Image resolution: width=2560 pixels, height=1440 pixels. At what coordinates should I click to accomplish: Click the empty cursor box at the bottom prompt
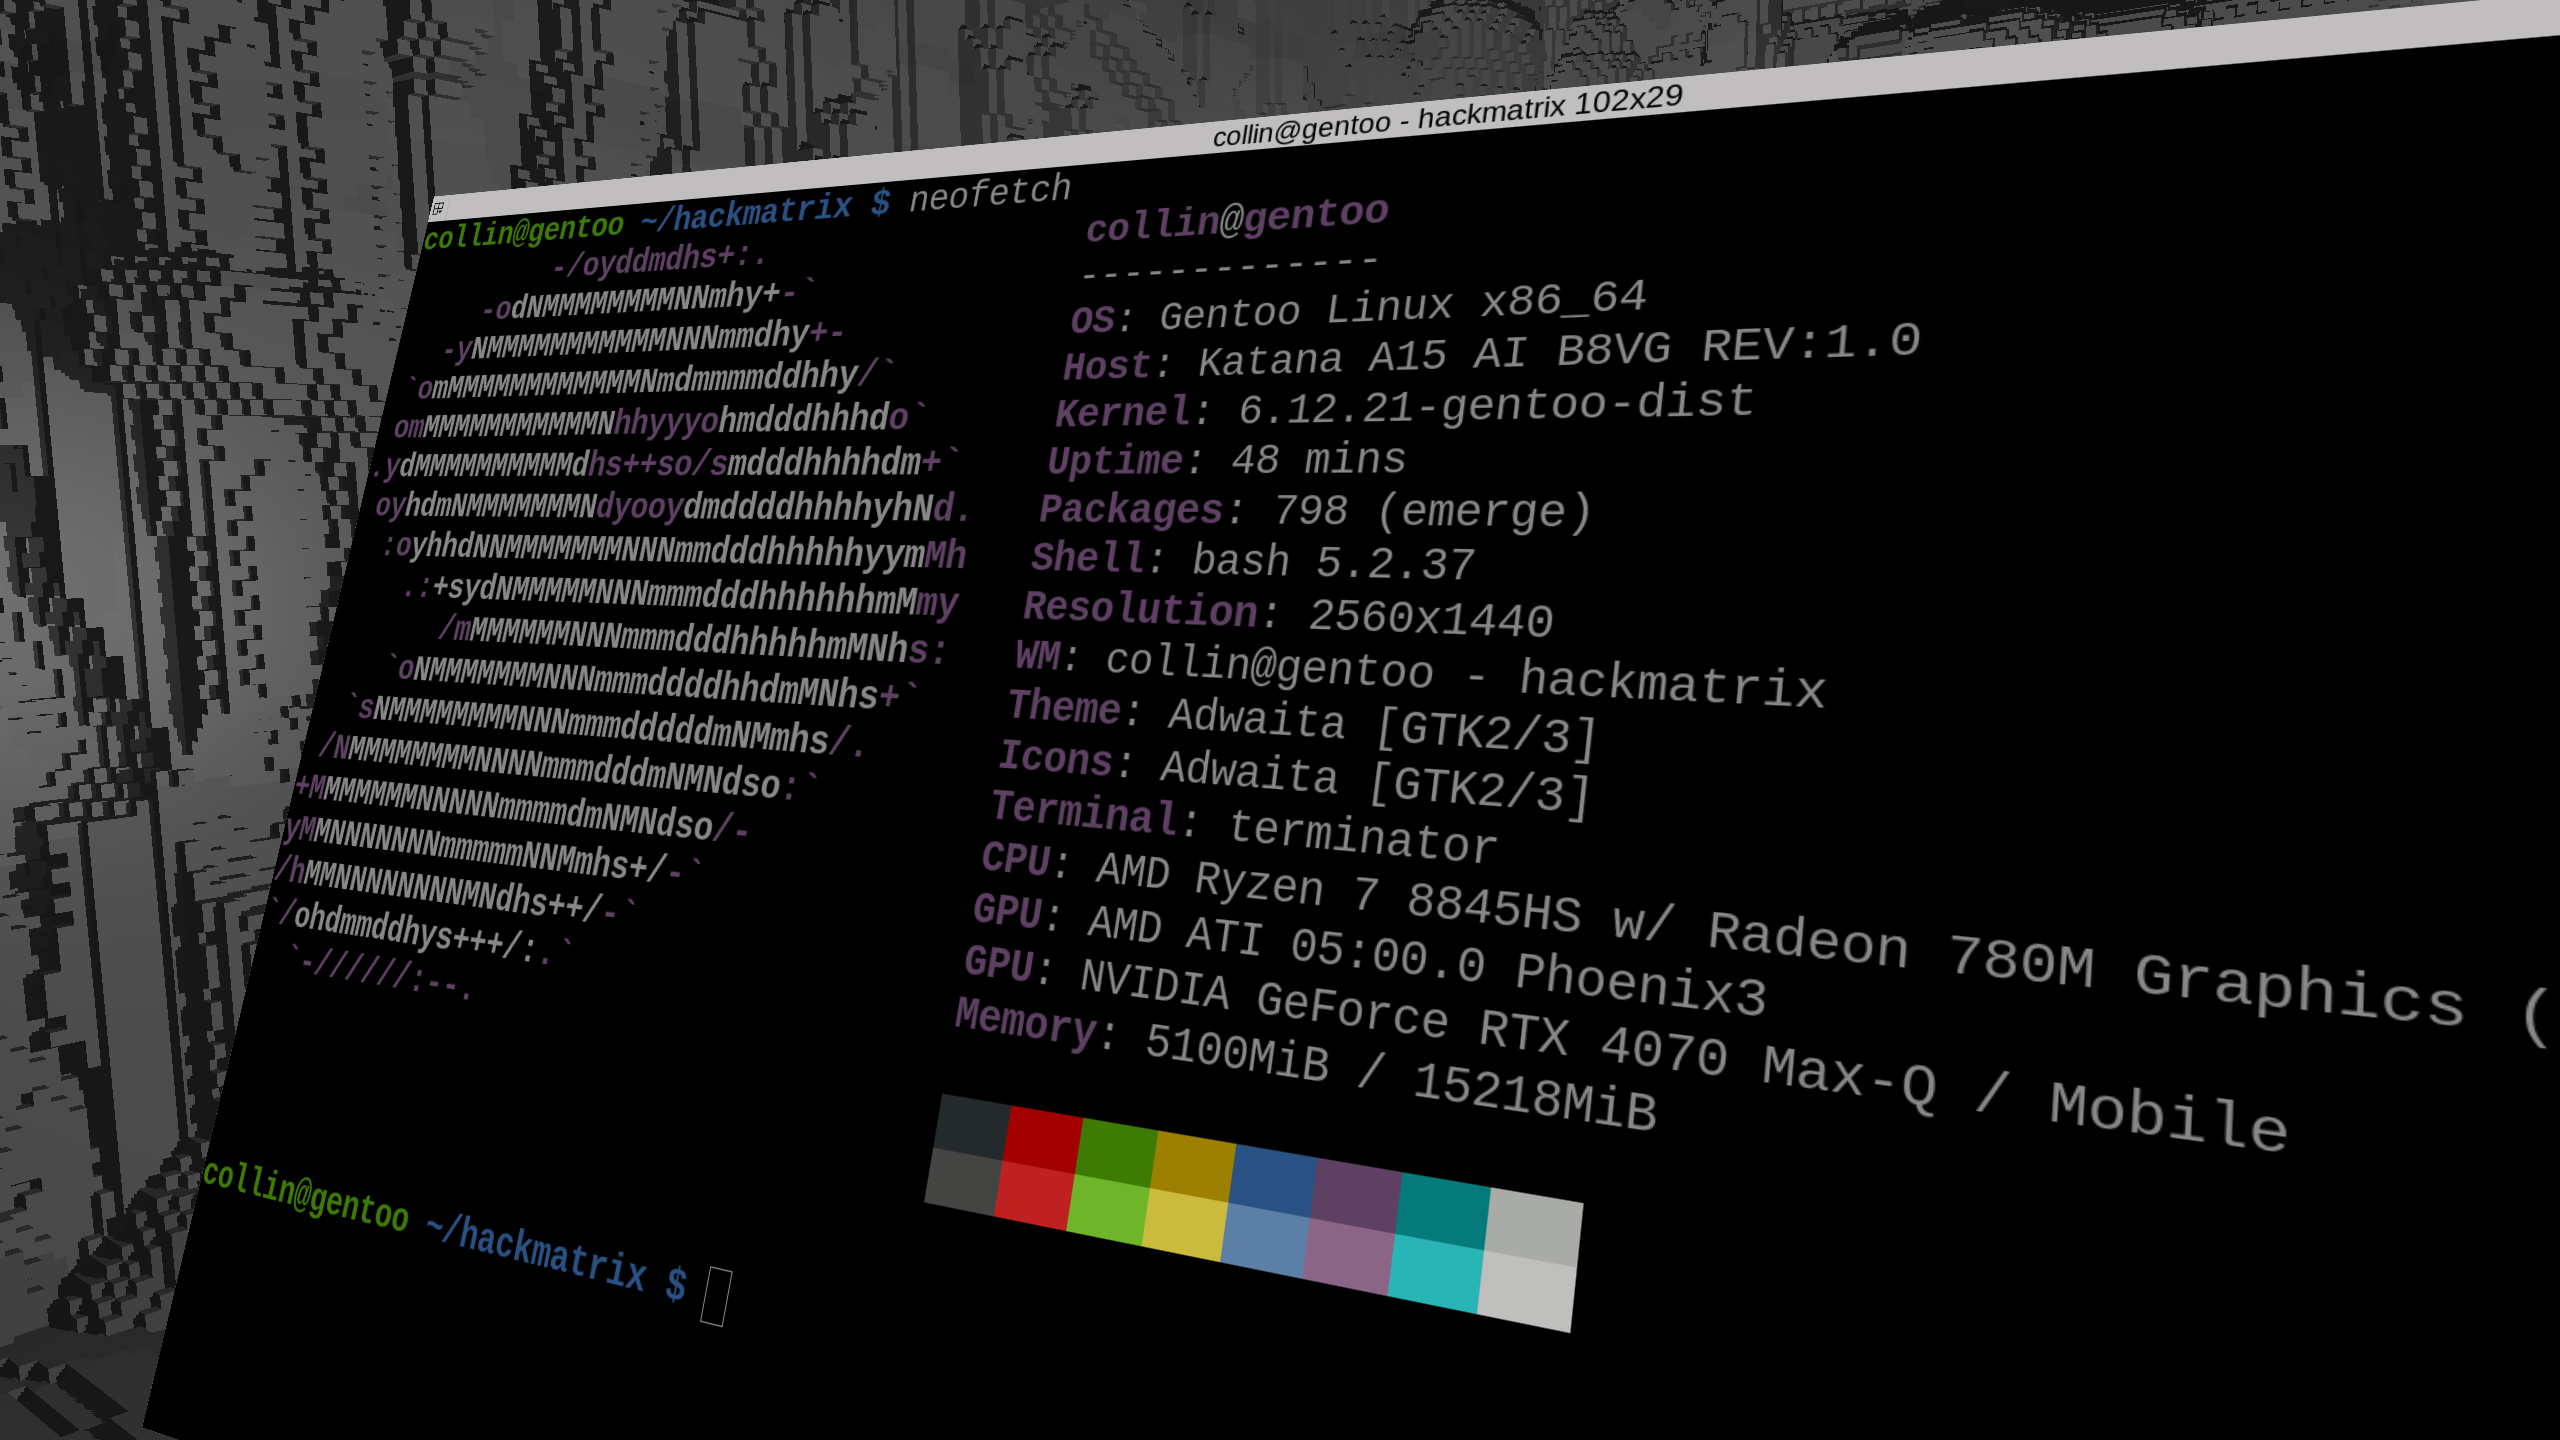[x=716, y=1296]
